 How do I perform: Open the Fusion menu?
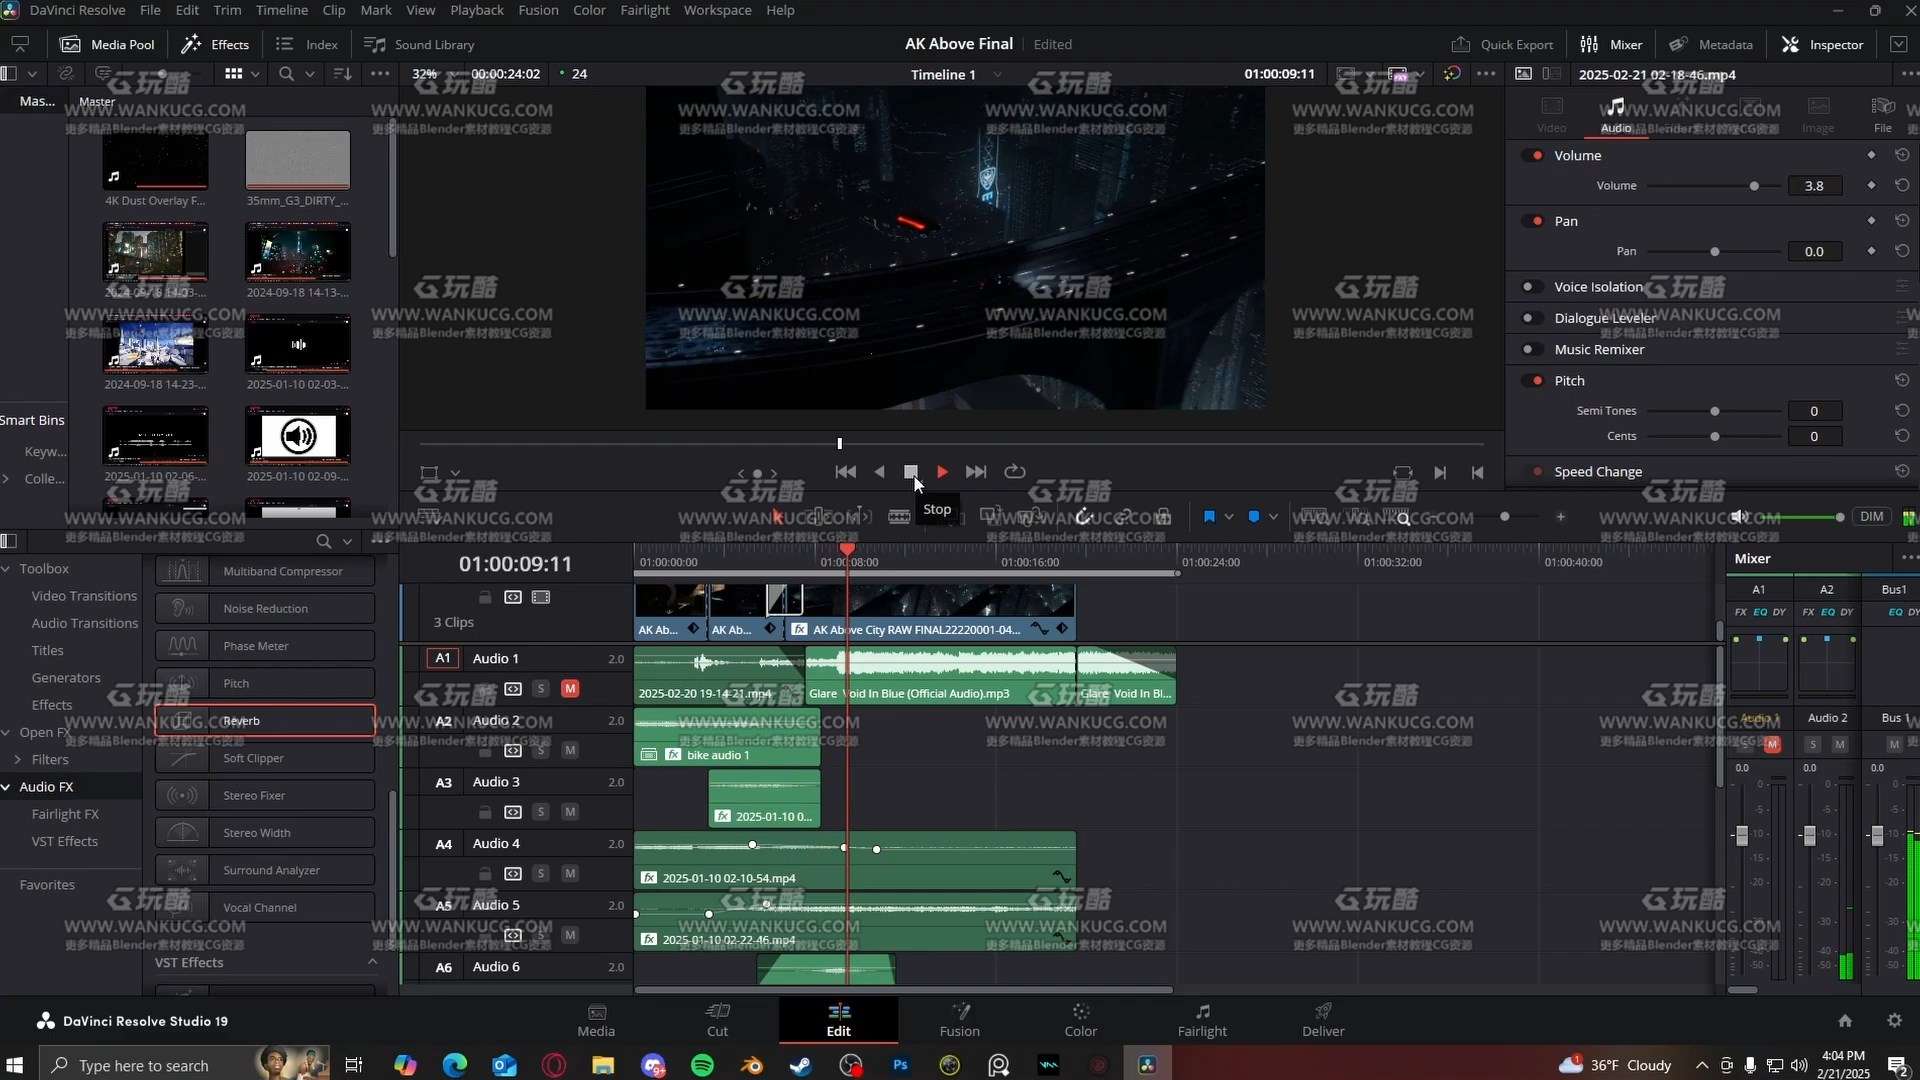tap(538, 10)
